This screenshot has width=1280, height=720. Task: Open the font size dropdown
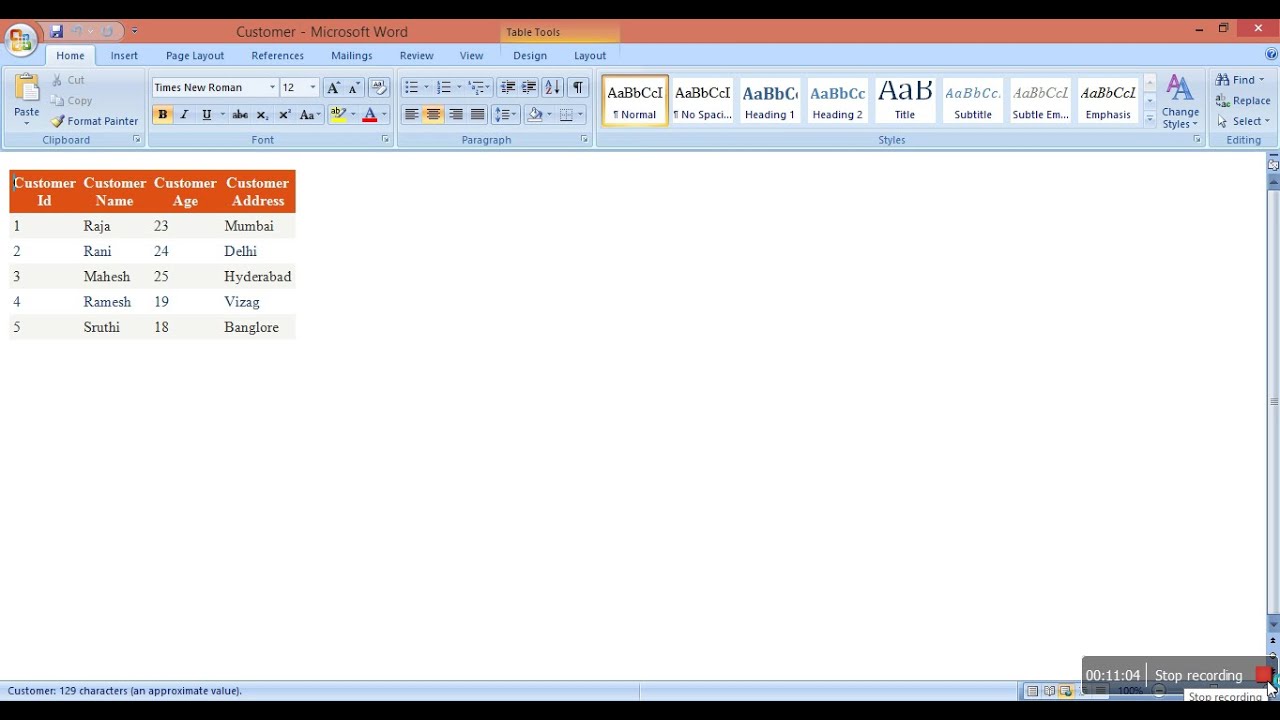pyautogui.click(x=313, y=88)
